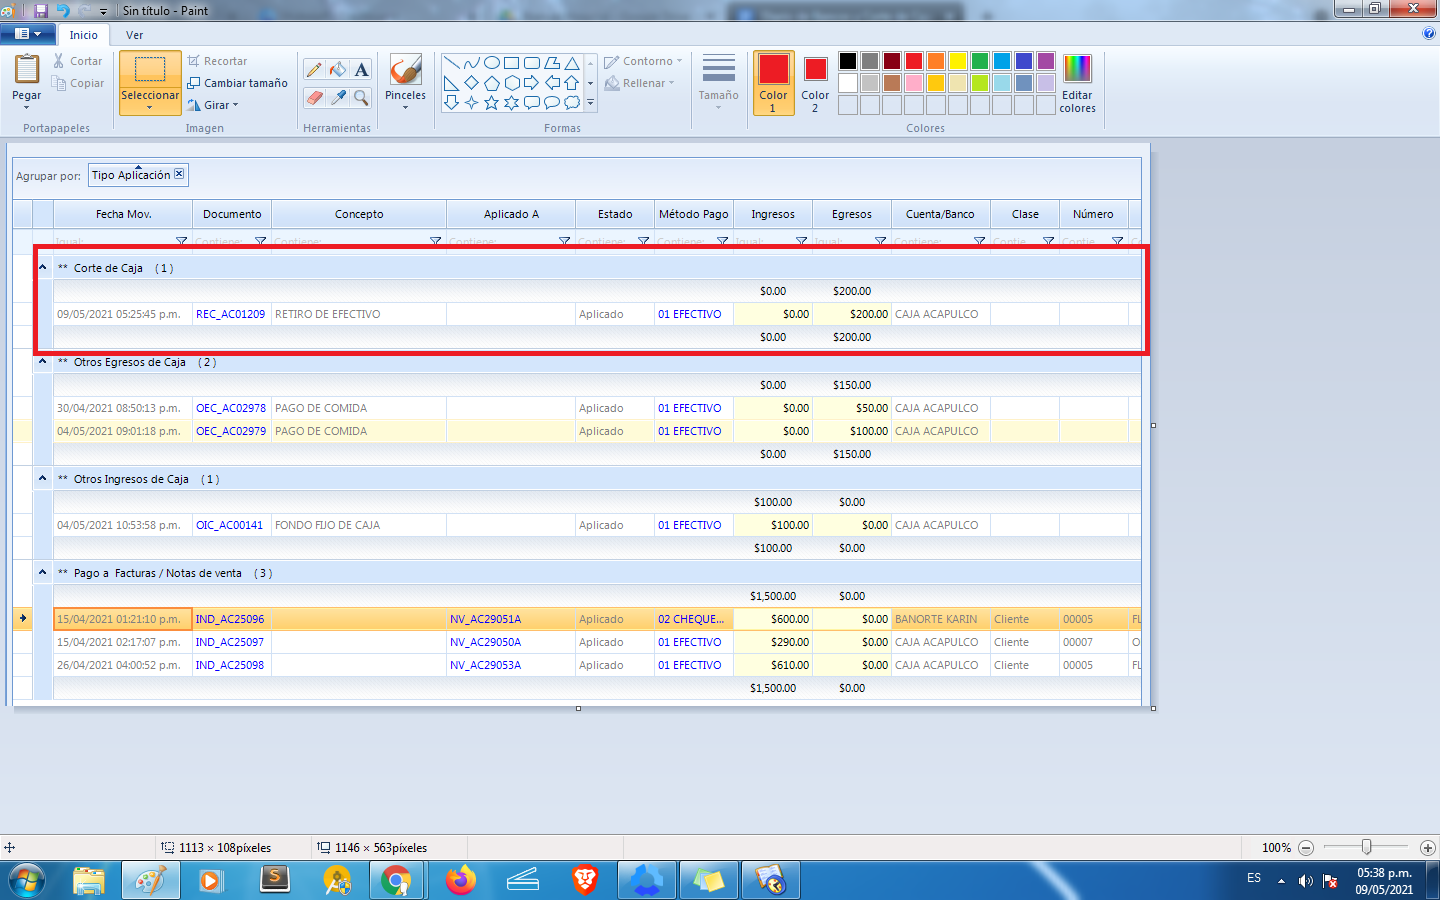Select Color 1 foreground button

(773, 83)
